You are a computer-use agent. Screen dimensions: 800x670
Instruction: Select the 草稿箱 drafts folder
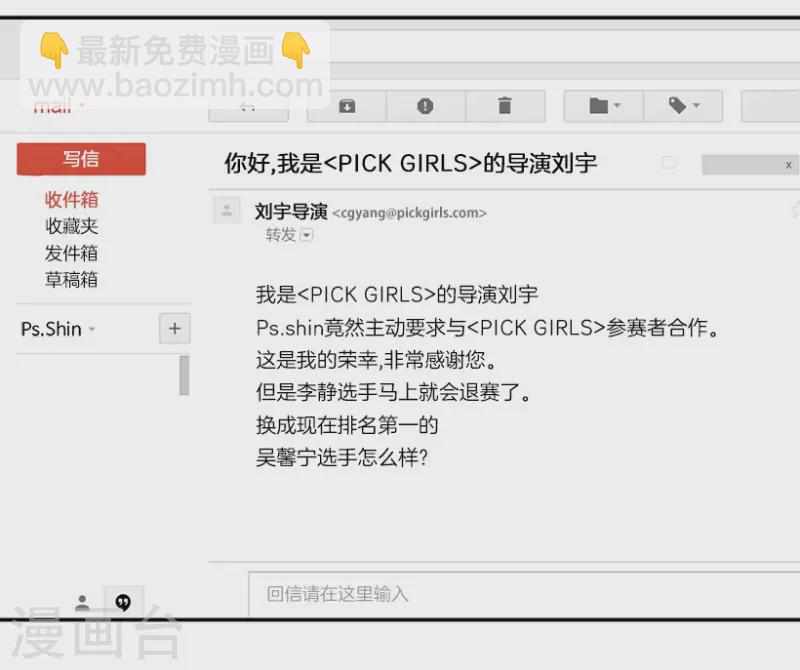point(71,280)
